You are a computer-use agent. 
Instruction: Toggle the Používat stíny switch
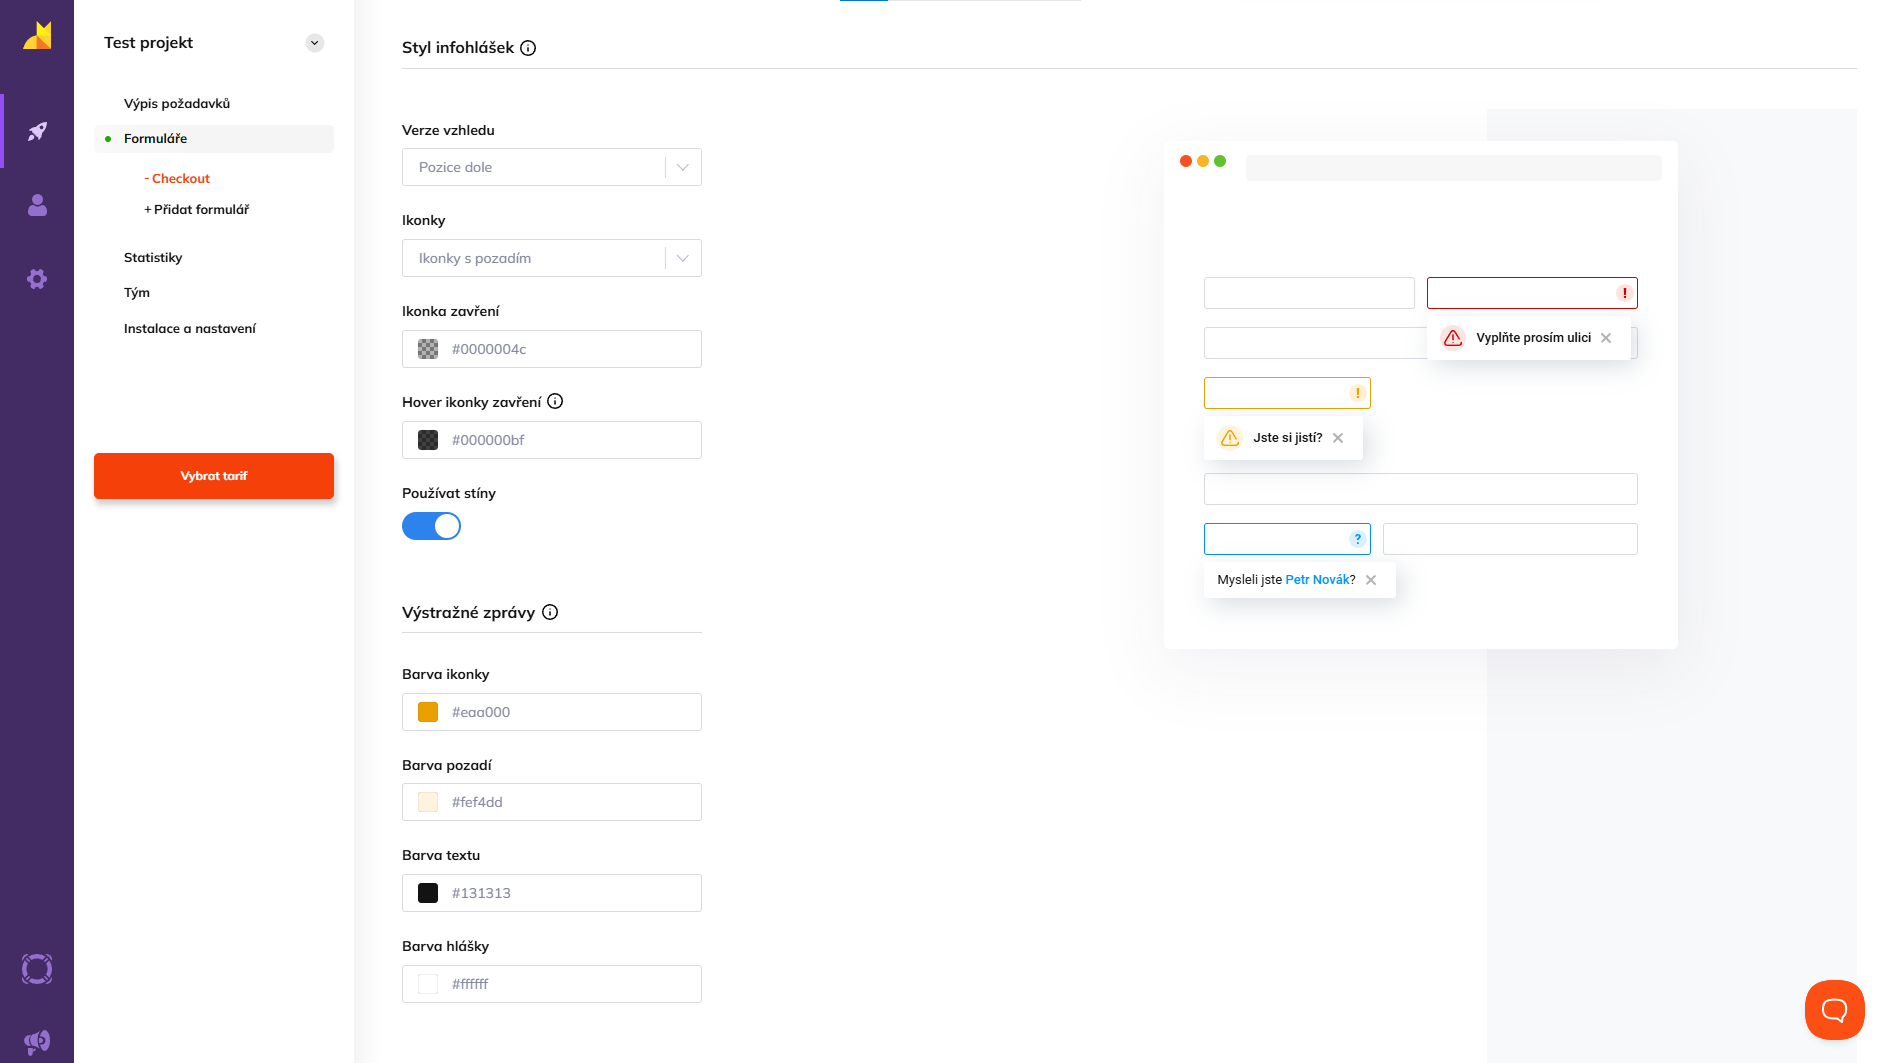point(431,526)
